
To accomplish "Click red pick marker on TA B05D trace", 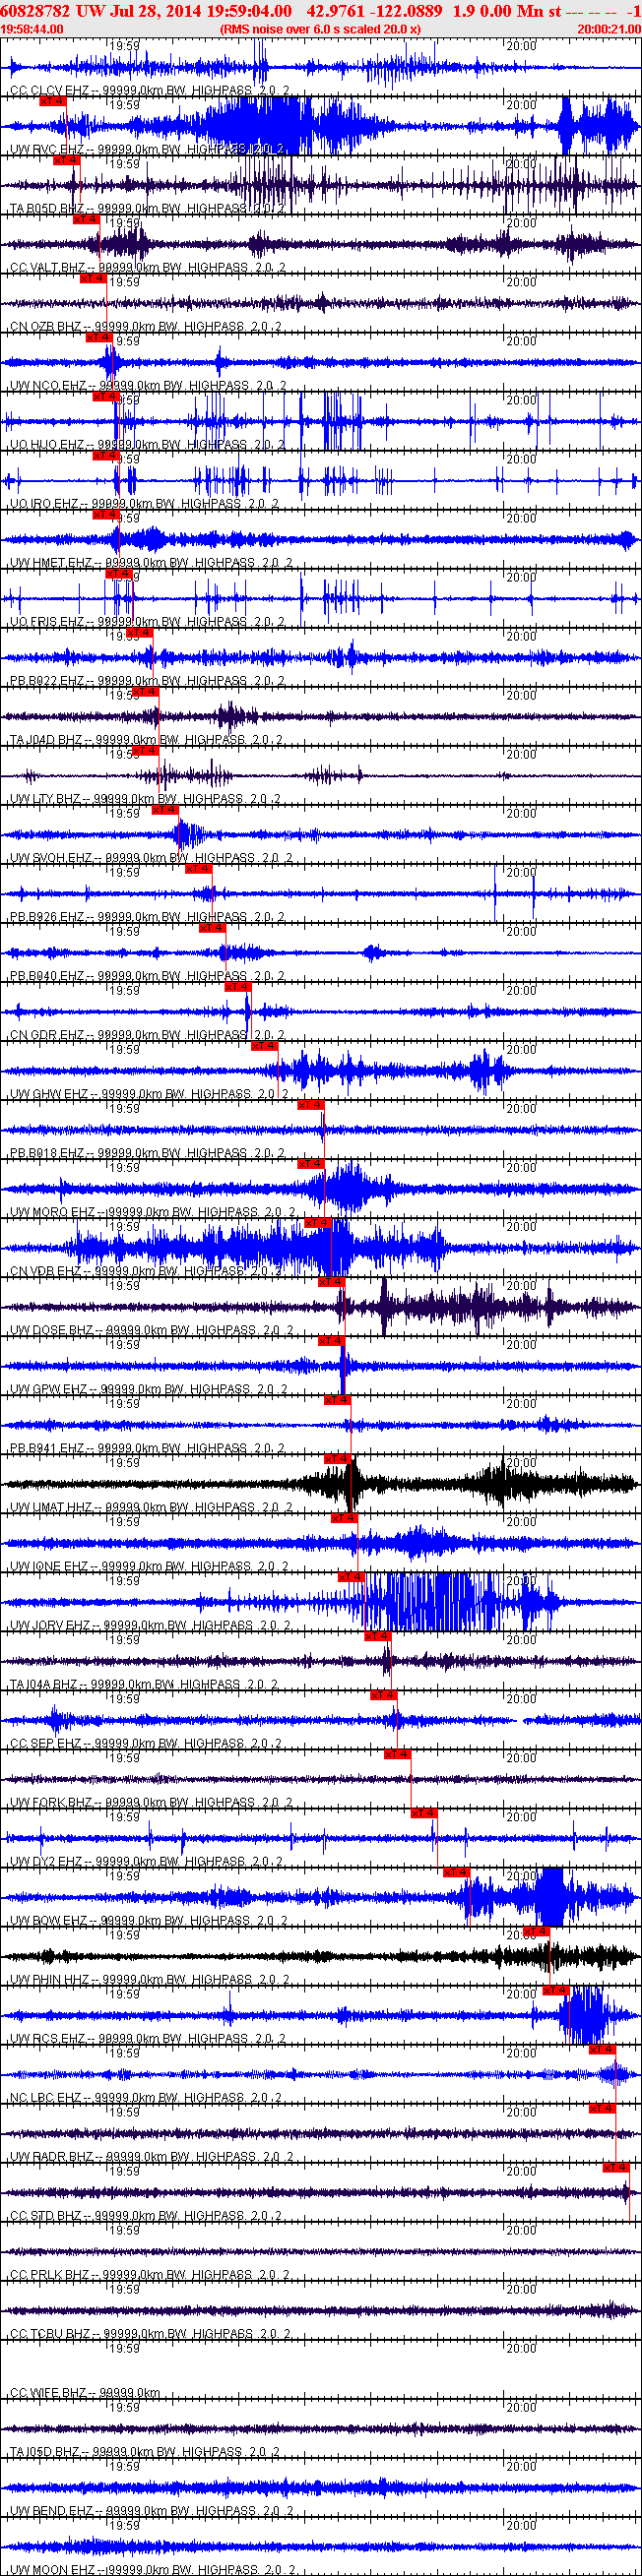I will (66, 160).
